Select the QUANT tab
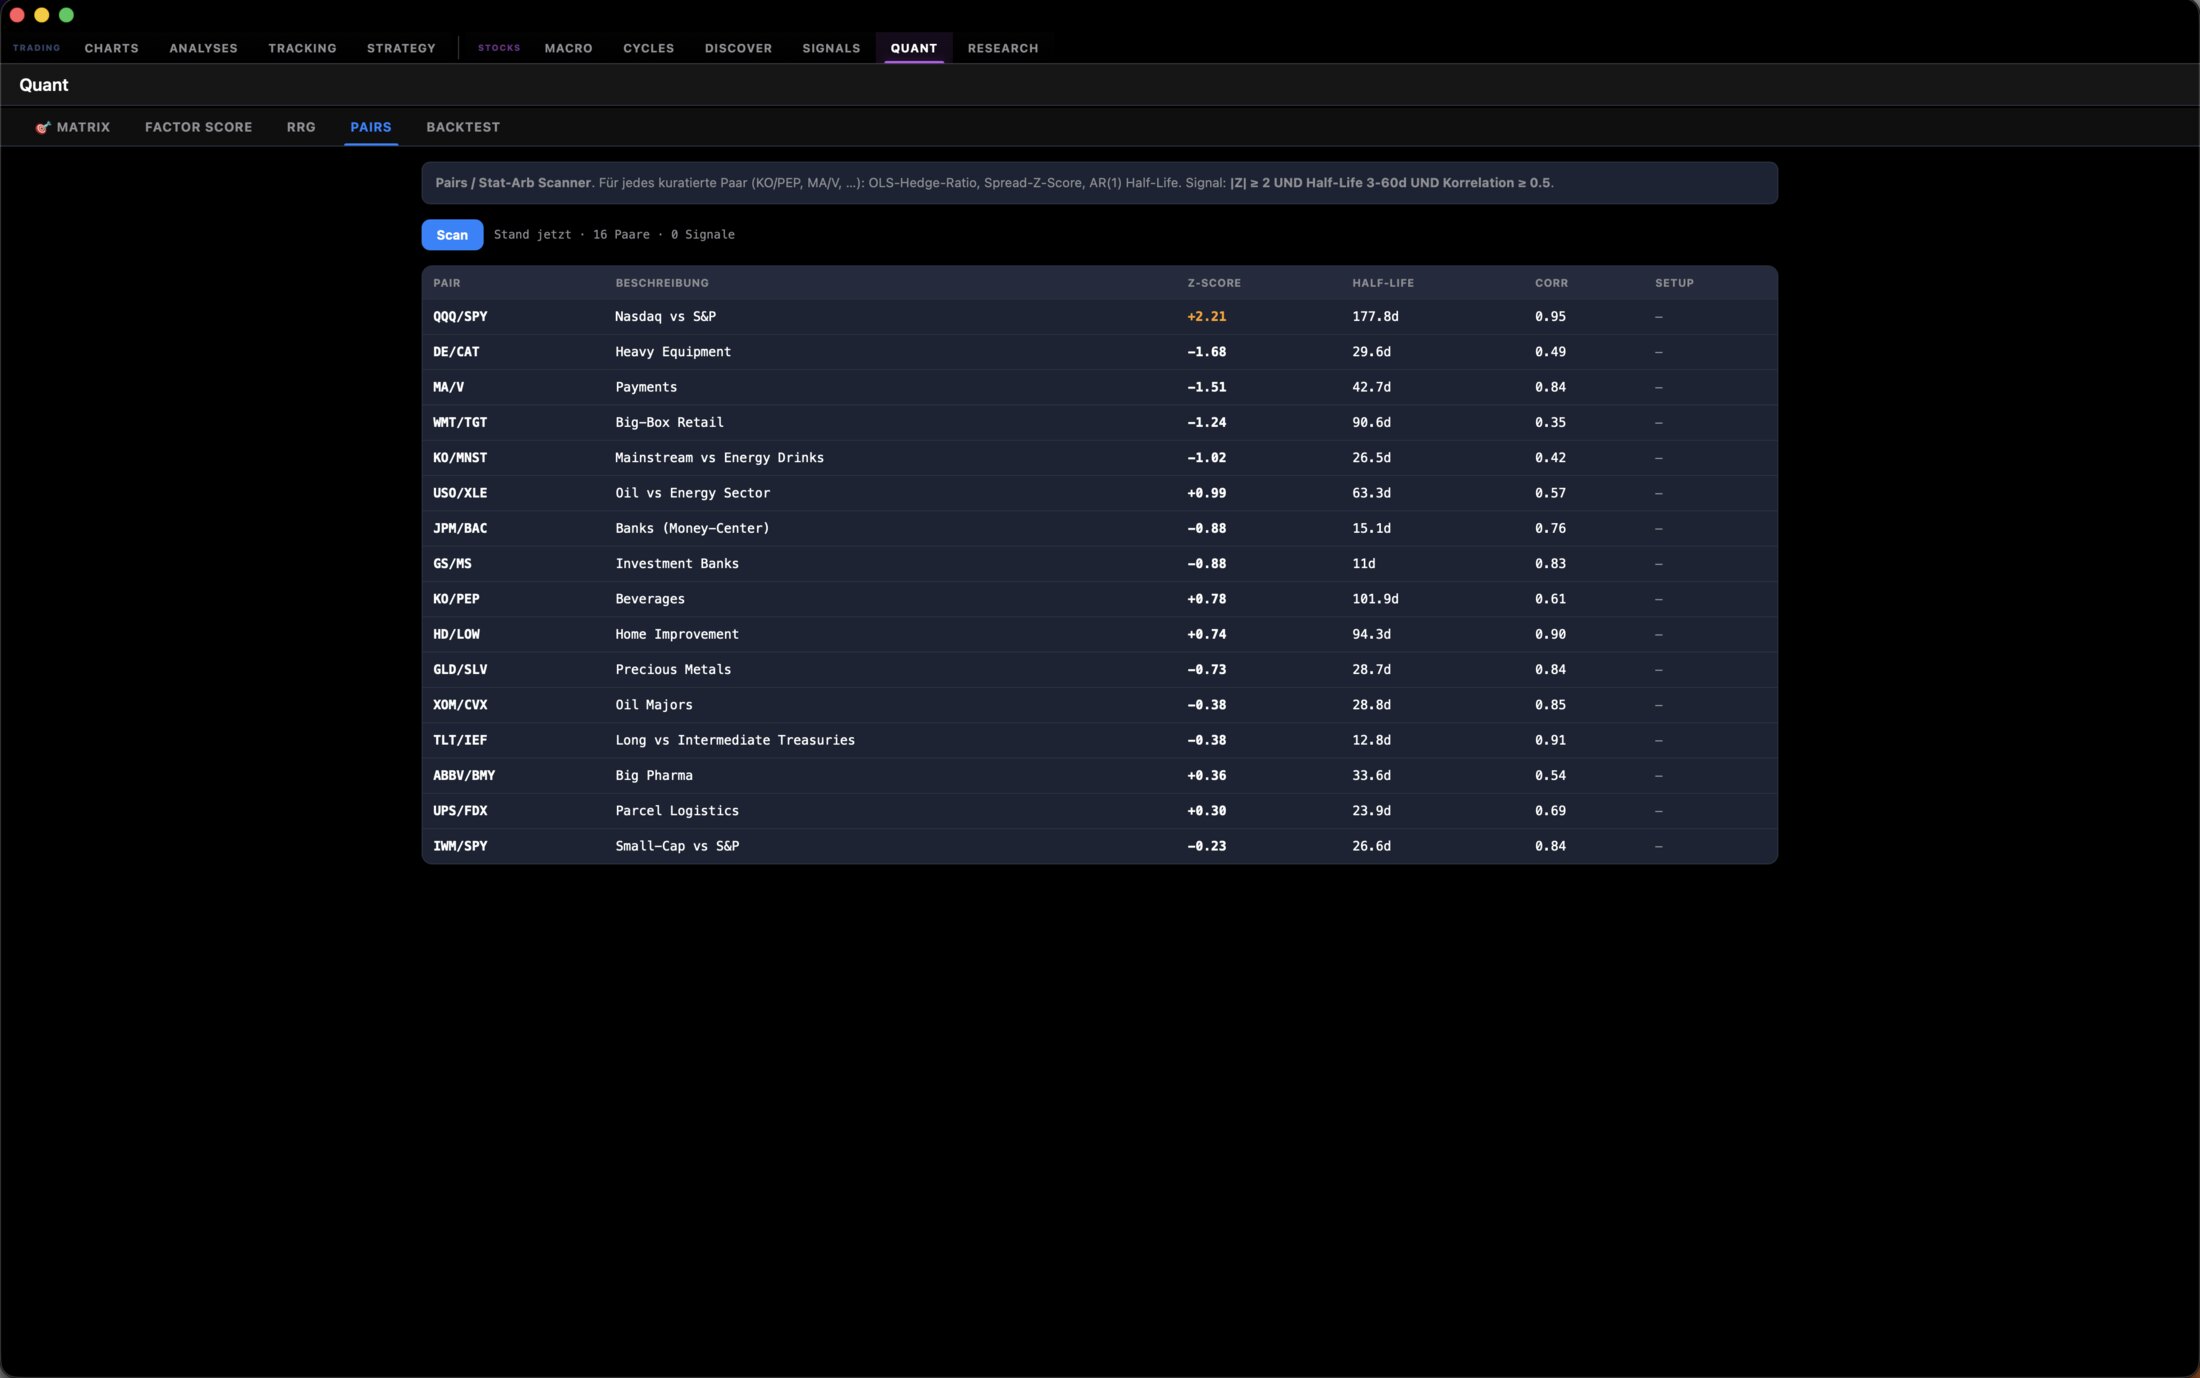Screen dimensions: 2200x1378 [x=914, y=48]
